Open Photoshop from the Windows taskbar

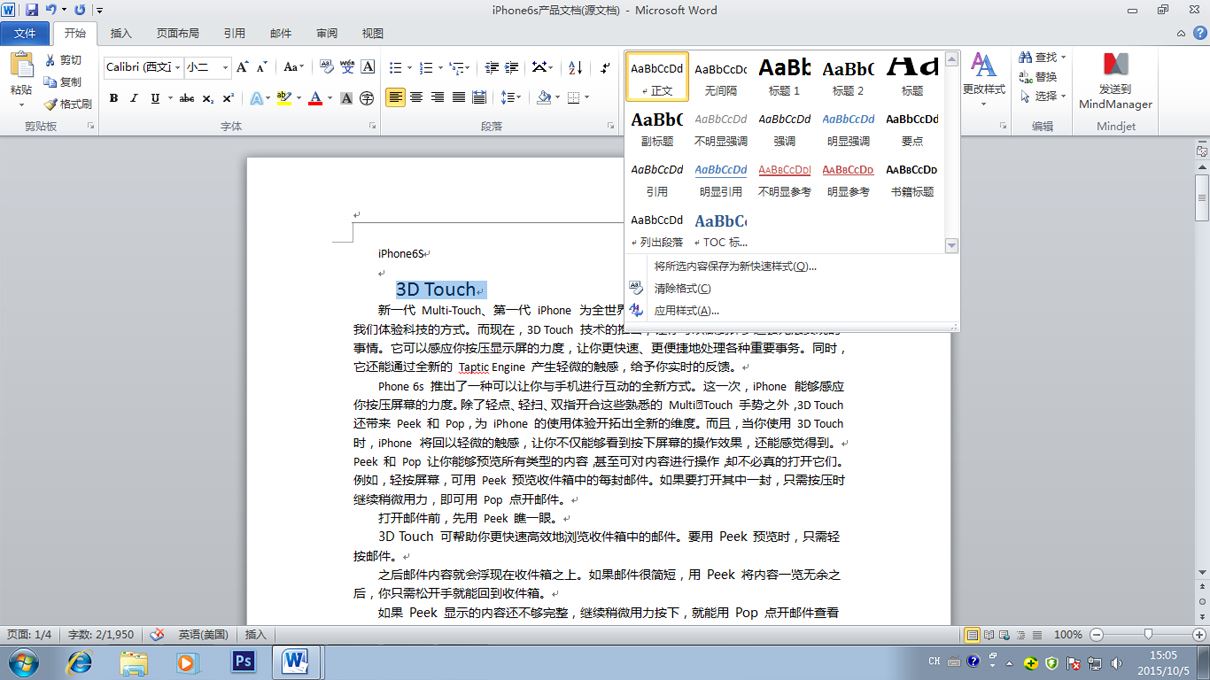[x=243, y=661]
